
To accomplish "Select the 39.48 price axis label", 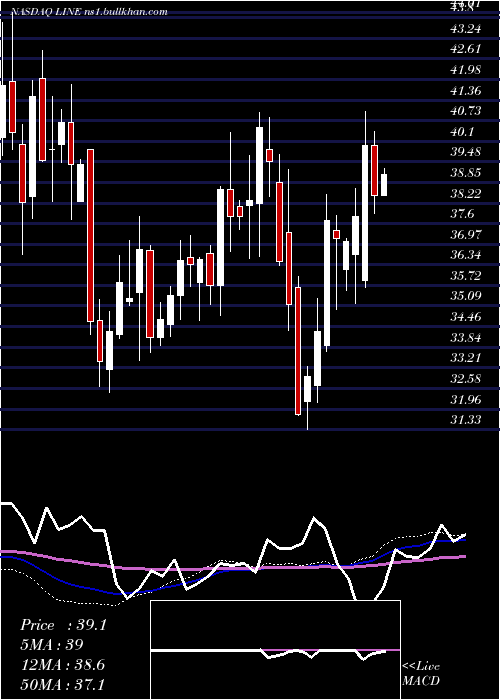I will pos(466,152).
